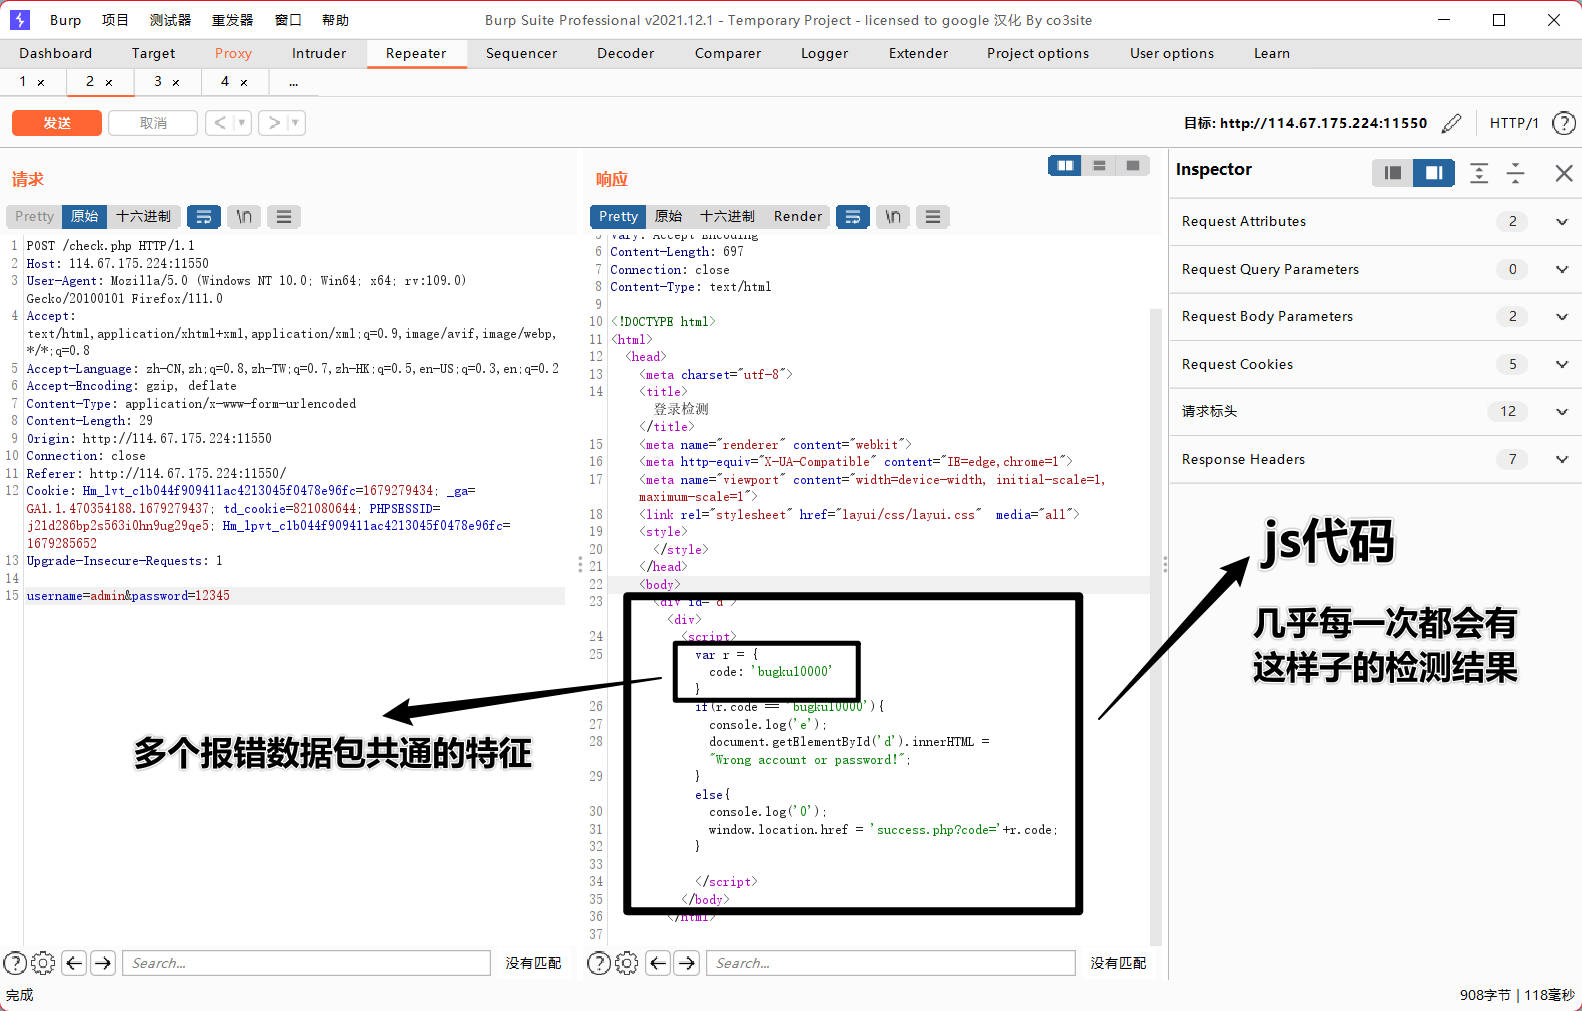Viewport: 1582px width, 1011px height.
Task: Open the Decoder tab
Action: (x=625, y=53)
